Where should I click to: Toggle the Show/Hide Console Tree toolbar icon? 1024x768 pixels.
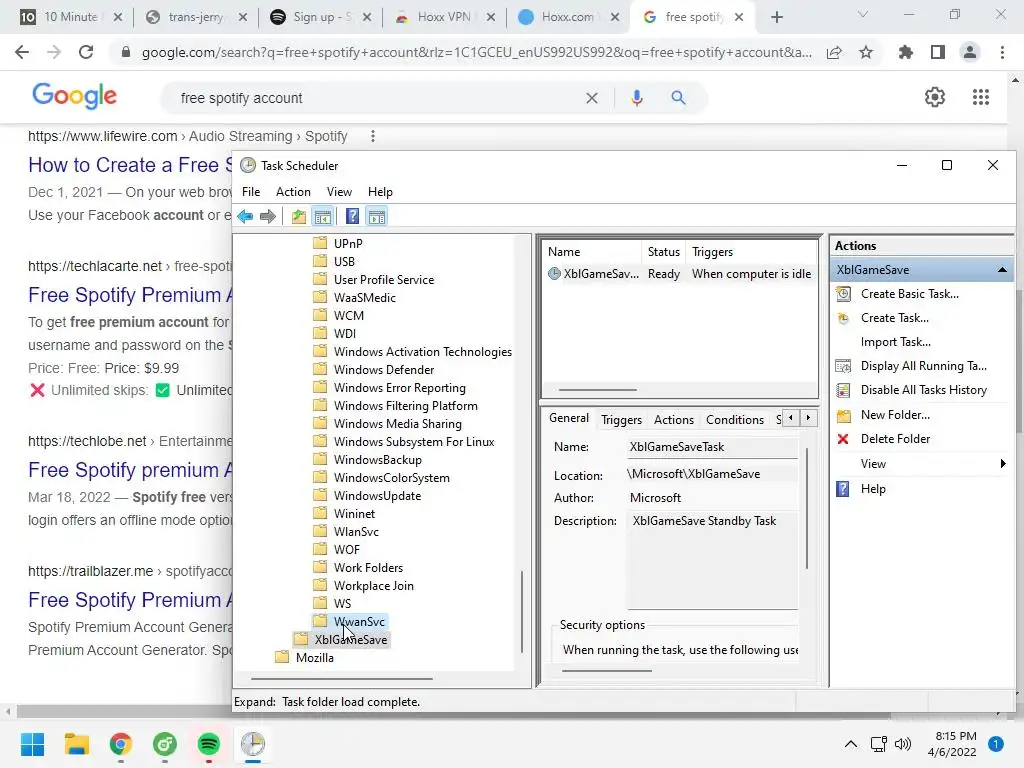point(323,216)
